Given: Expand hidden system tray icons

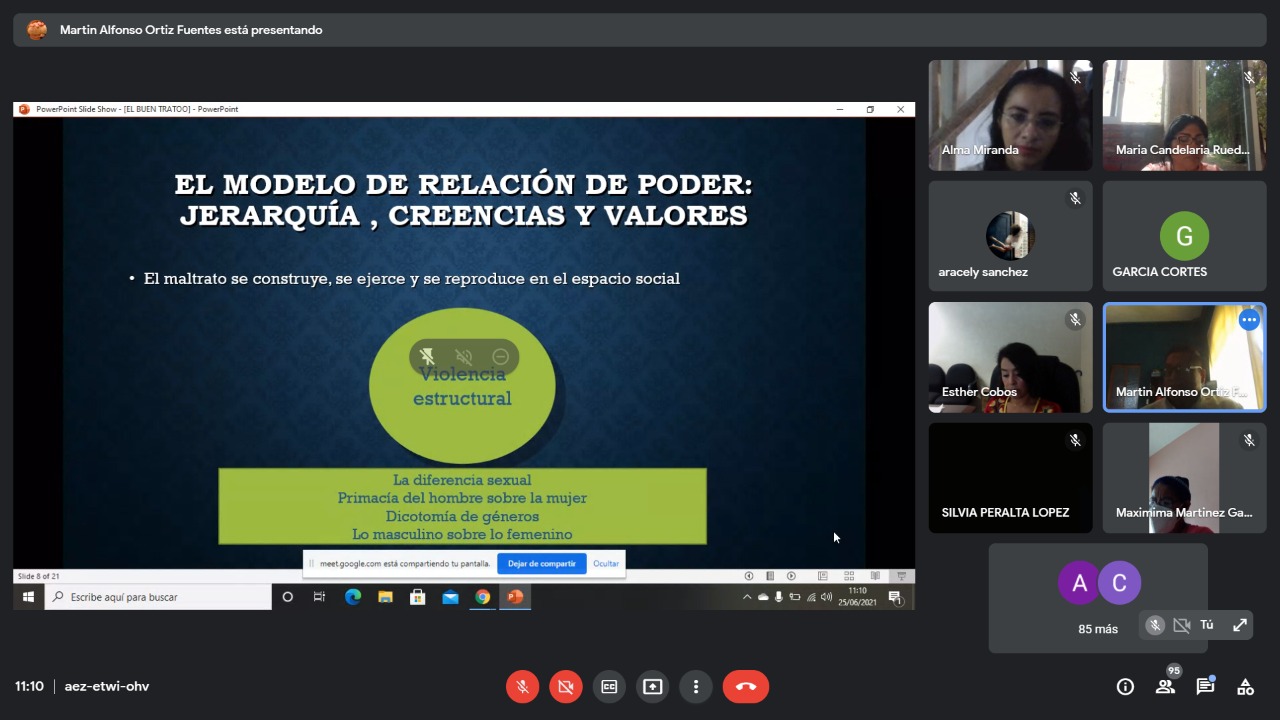Looking at the screenshot, I should (747, 597).
